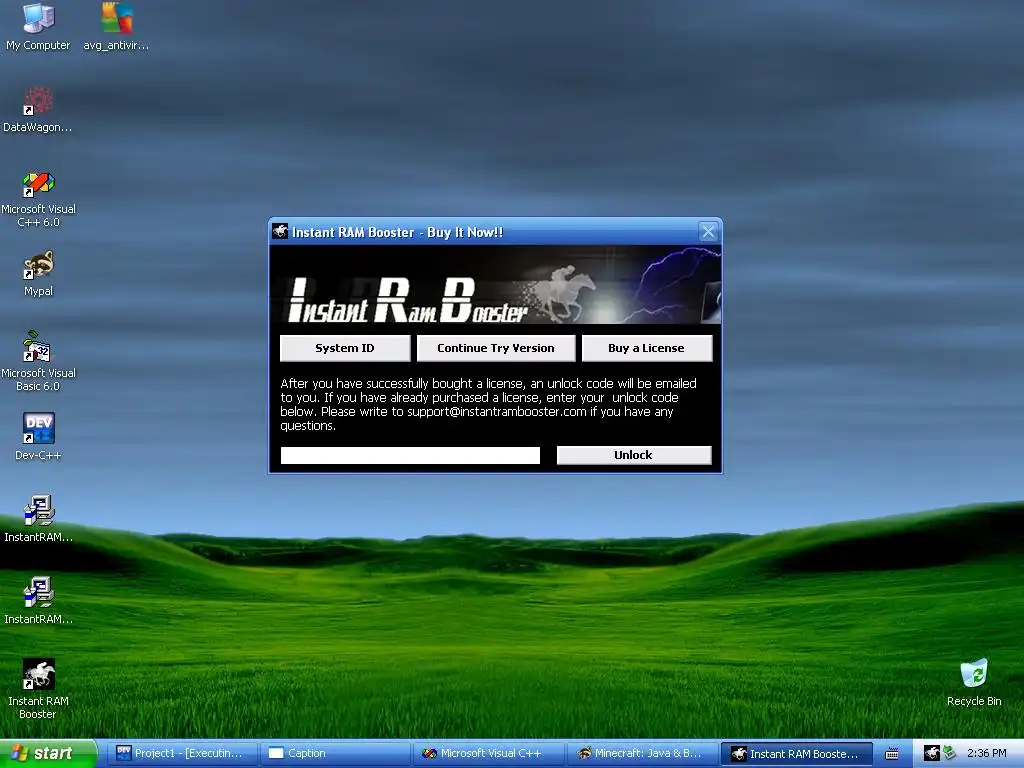Focus the unlock code input field

410,455
